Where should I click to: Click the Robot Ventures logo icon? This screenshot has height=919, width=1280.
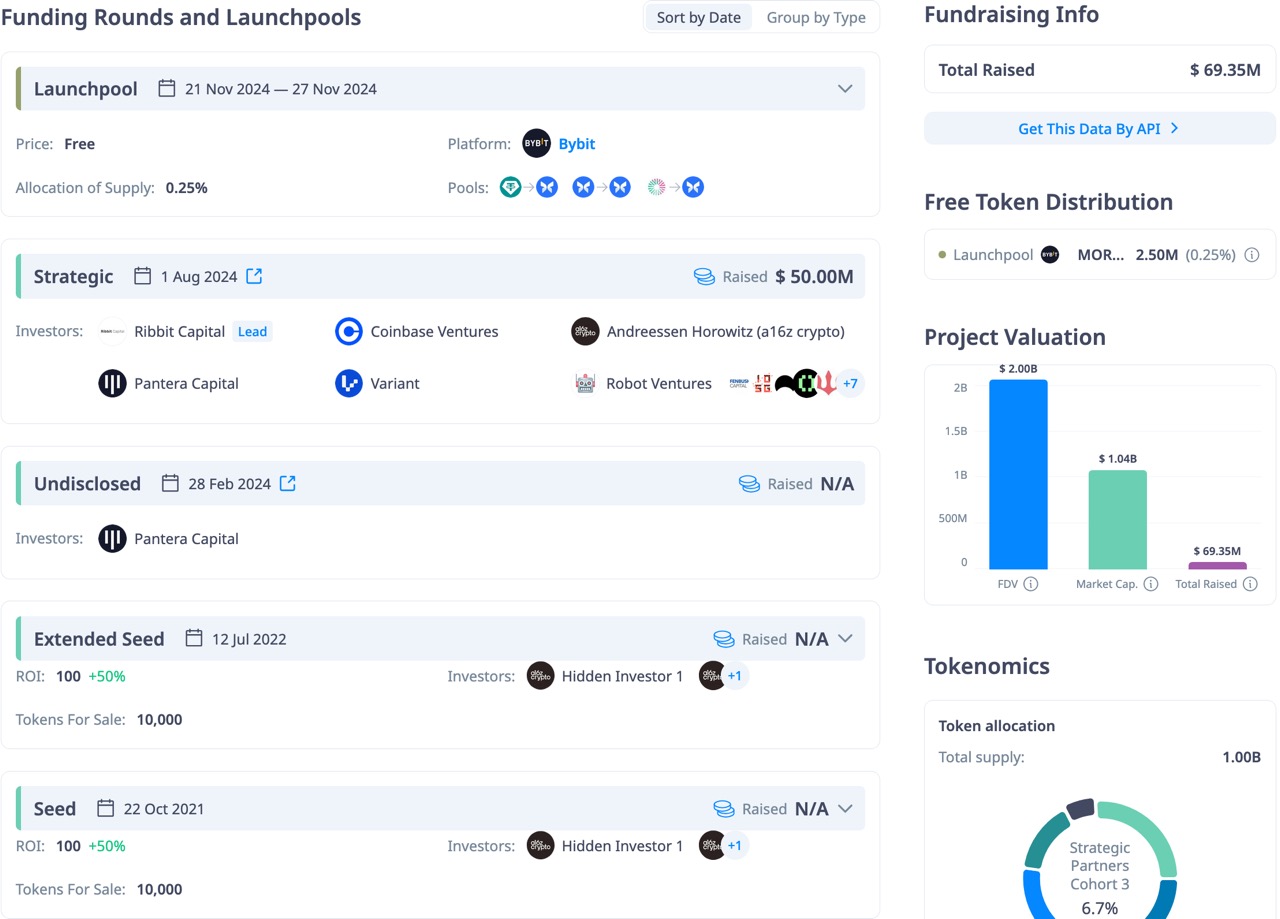coord(585,384)
